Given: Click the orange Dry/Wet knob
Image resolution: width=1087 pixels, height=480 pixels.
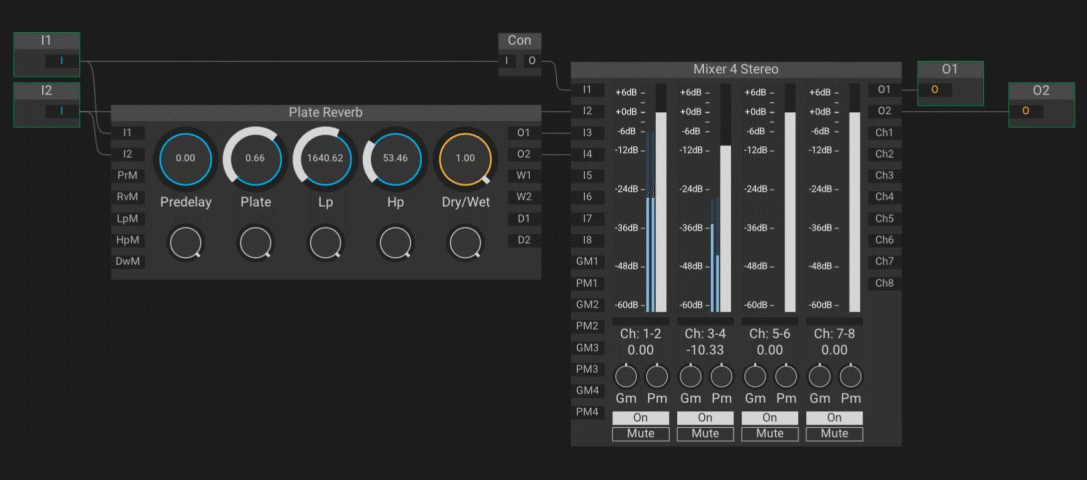Looking at the screenshot, I should (x=465, y=158).
